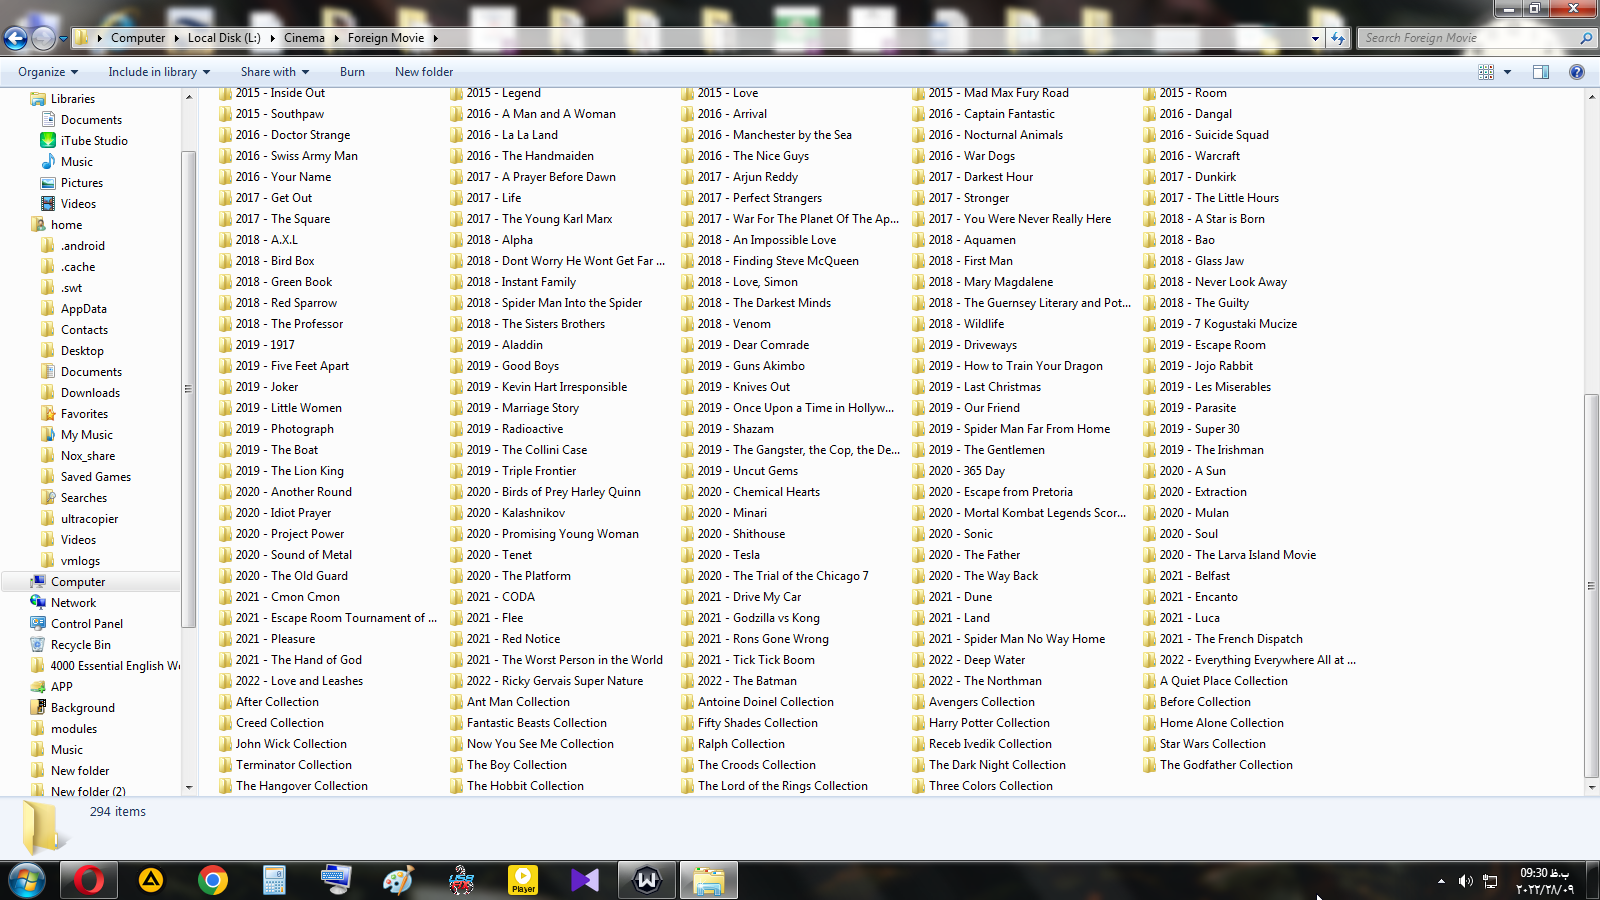Select the 2019 - Parasite folder
This screenshot has width=1600, height=900.
(x=1198, y=408)
